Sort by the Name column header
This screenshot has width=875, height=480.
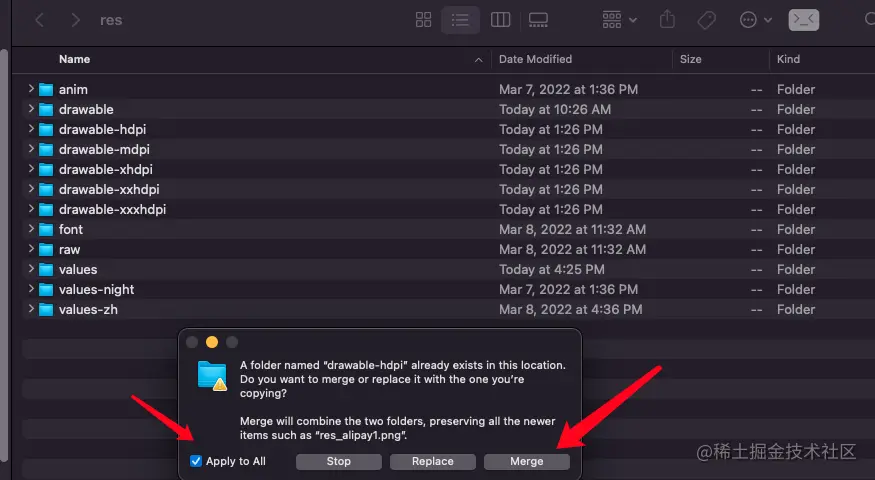74,59
